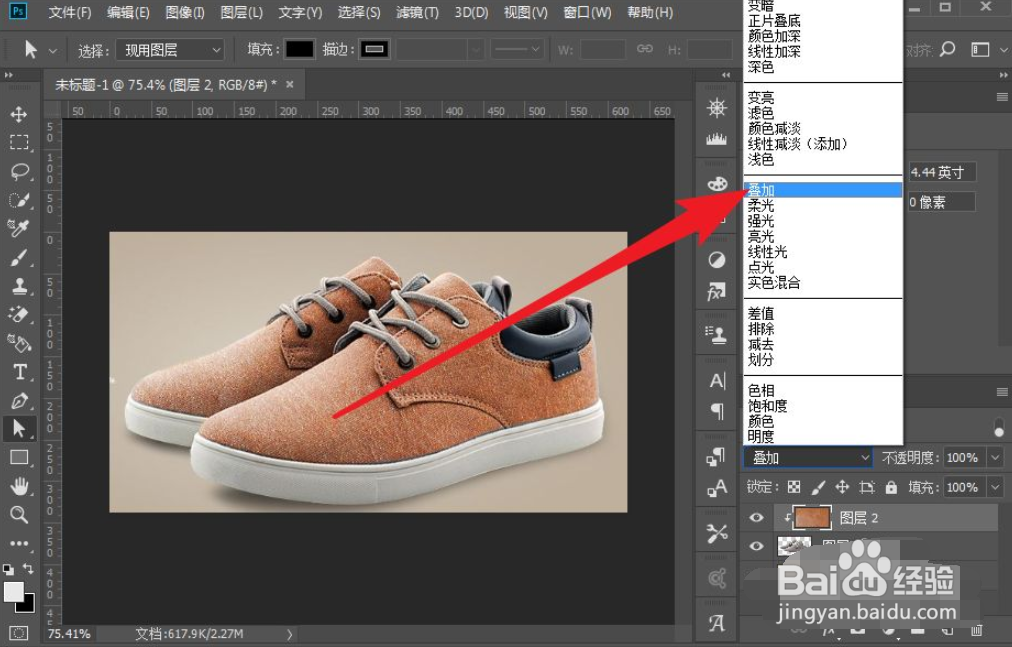The width and height of the screenshot is (1012, 647).
Task: Toggle artboard nesting lock icon
Action: [867, 487]
